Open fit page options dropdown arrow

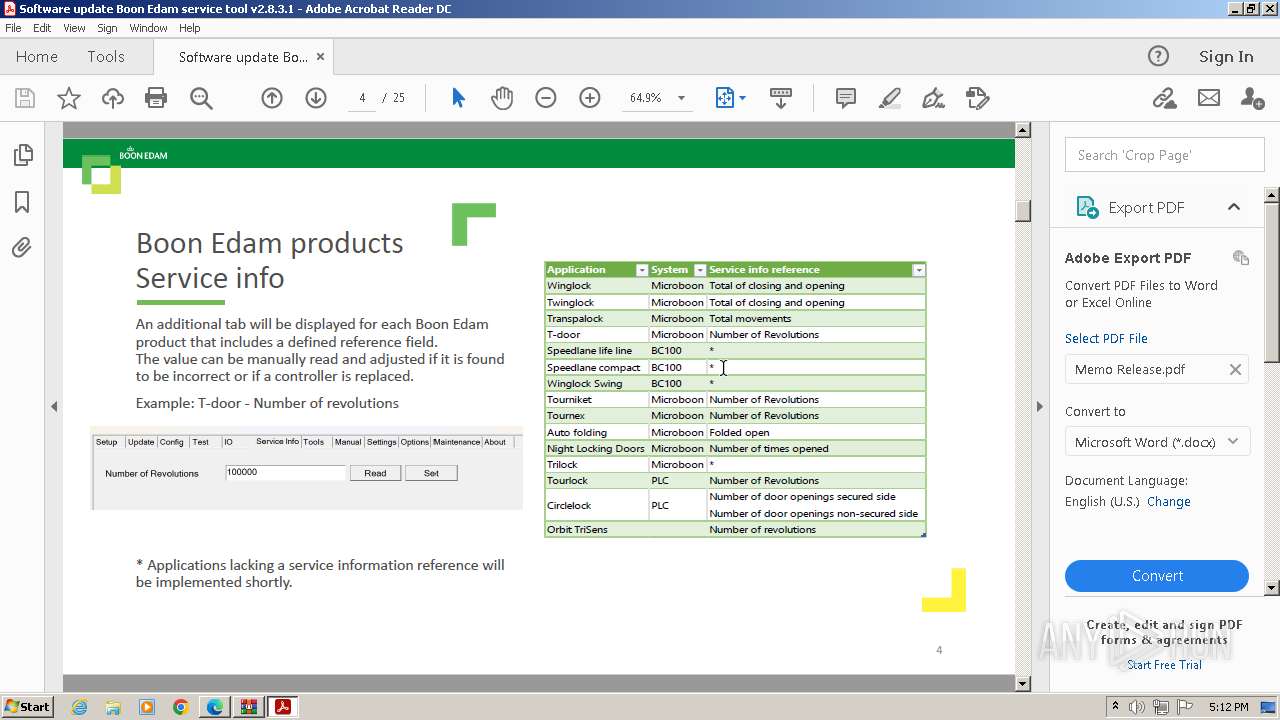(742, 98)
